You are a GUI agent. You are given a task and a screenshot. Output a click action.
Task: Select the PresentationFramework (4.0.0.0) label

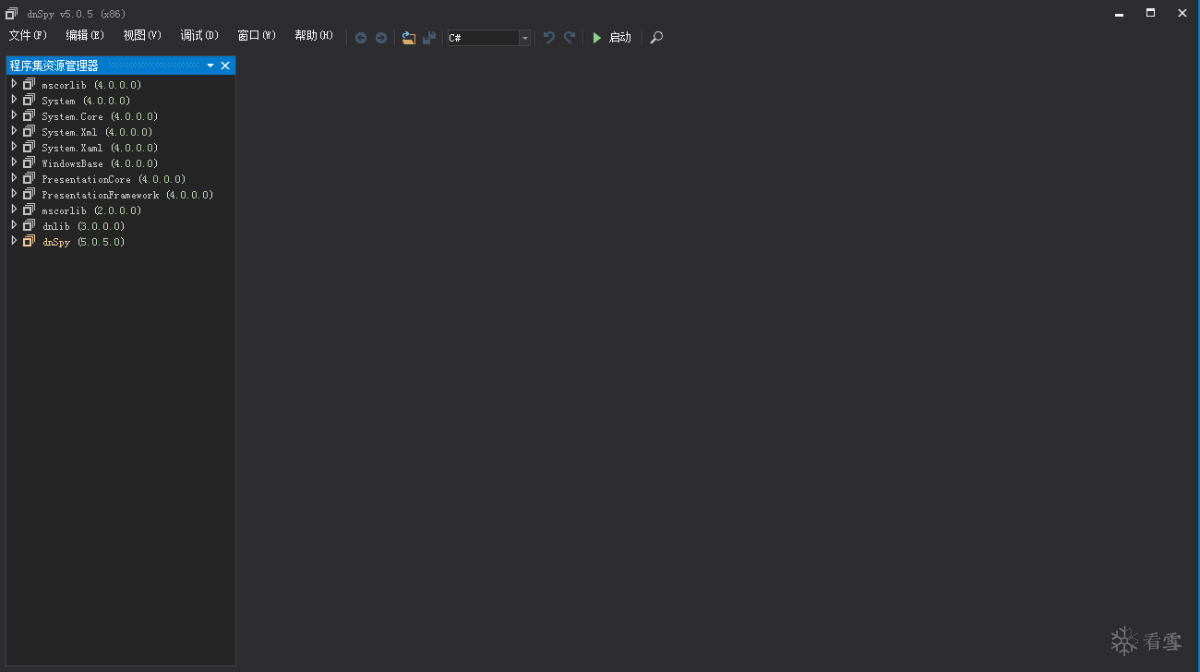[x=128, y=195]
